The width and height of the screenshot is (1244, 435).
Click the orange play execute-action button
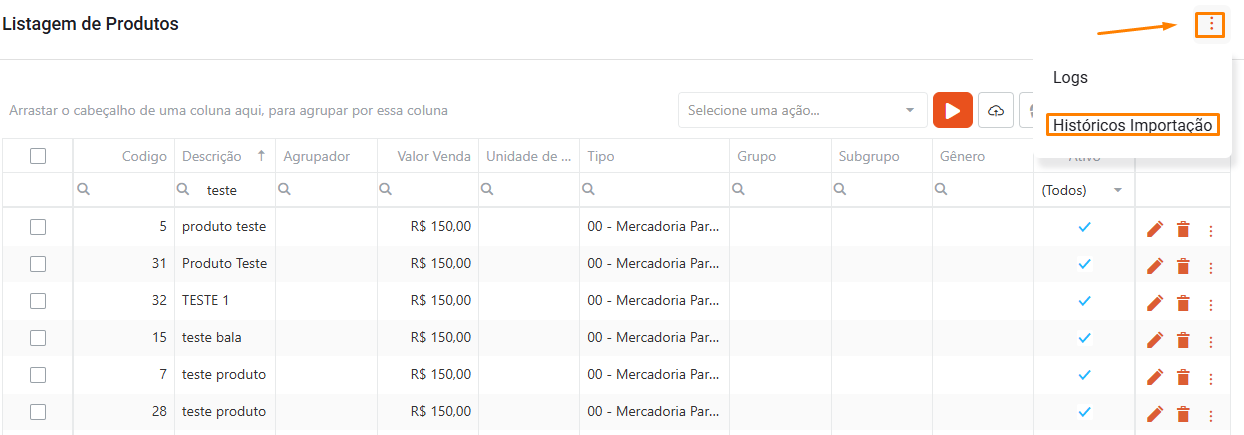click(952, 110)
